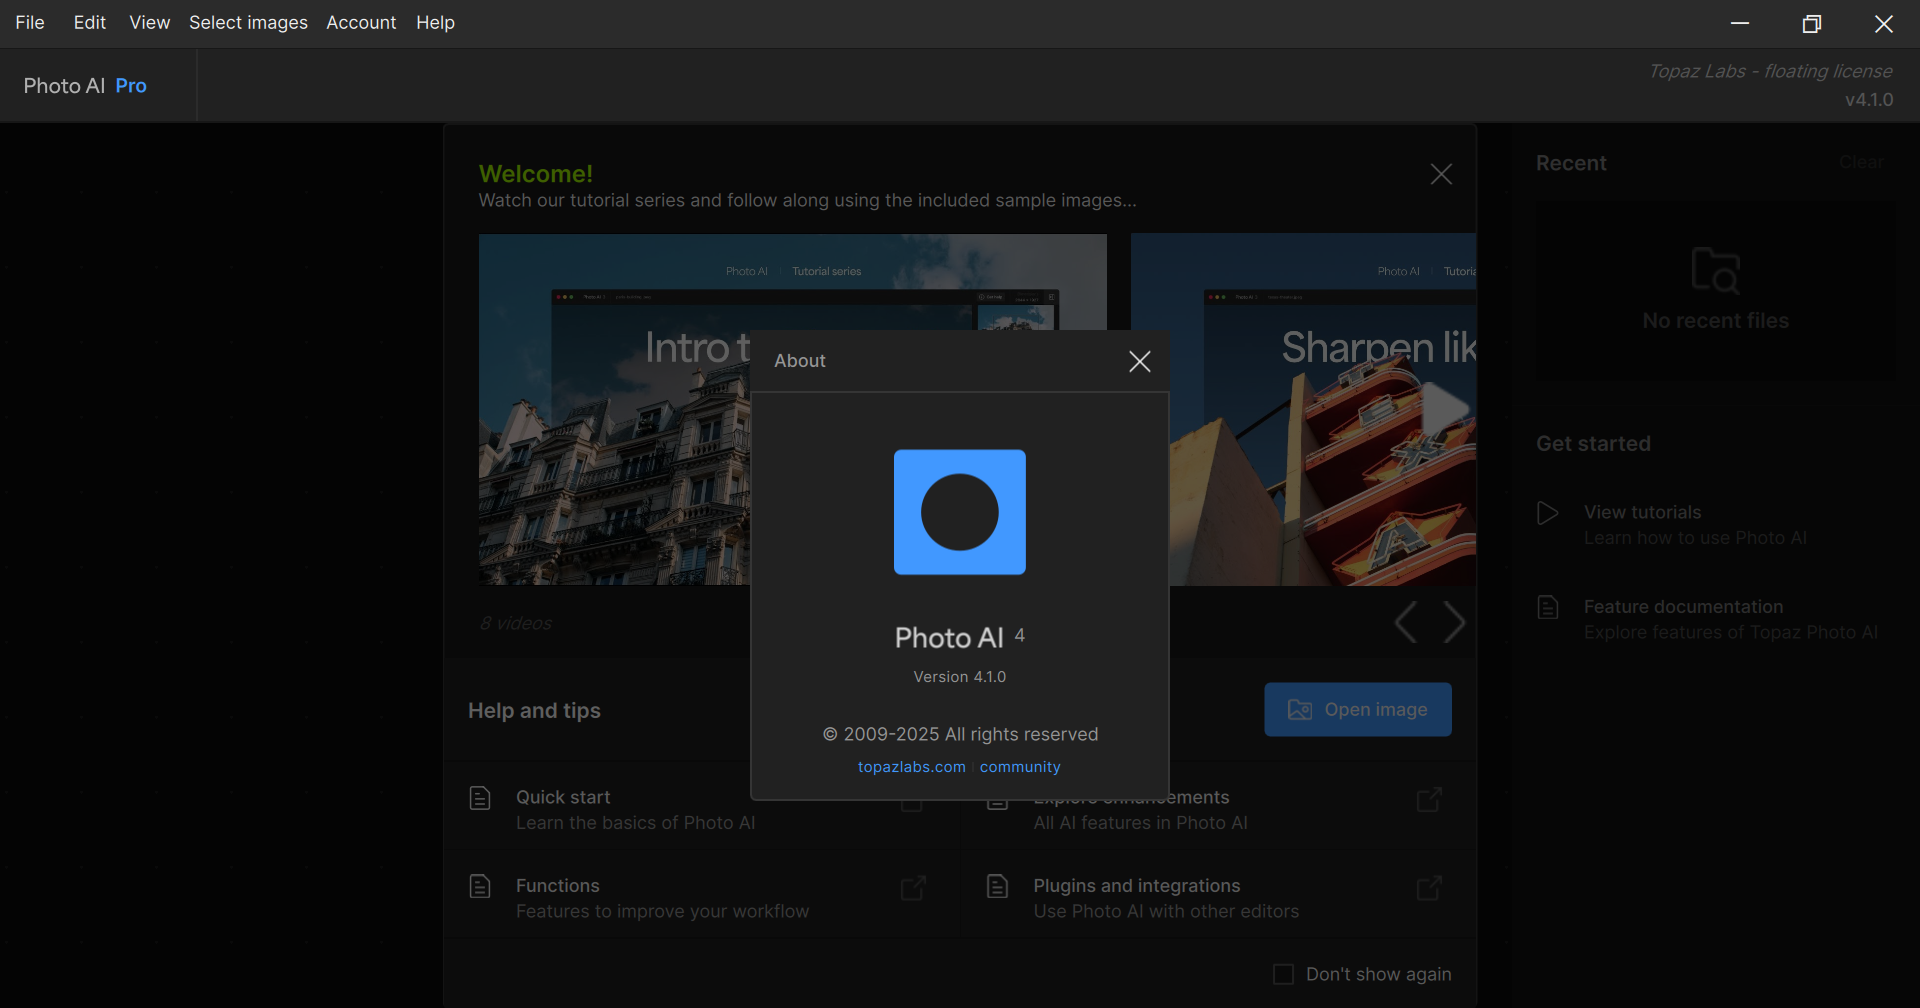
Task: Open the File menu
Action: pos(30,22)
